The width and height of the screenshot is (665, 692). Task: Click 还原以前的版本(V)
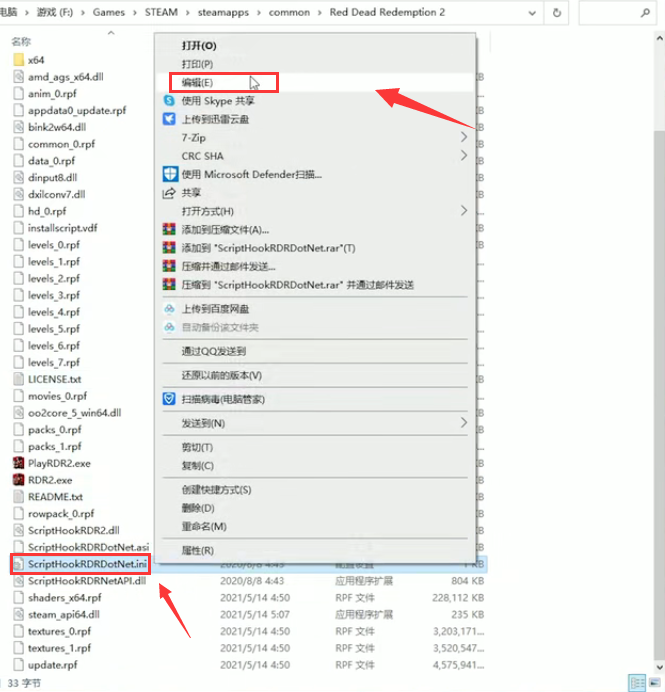pos(222,375)
